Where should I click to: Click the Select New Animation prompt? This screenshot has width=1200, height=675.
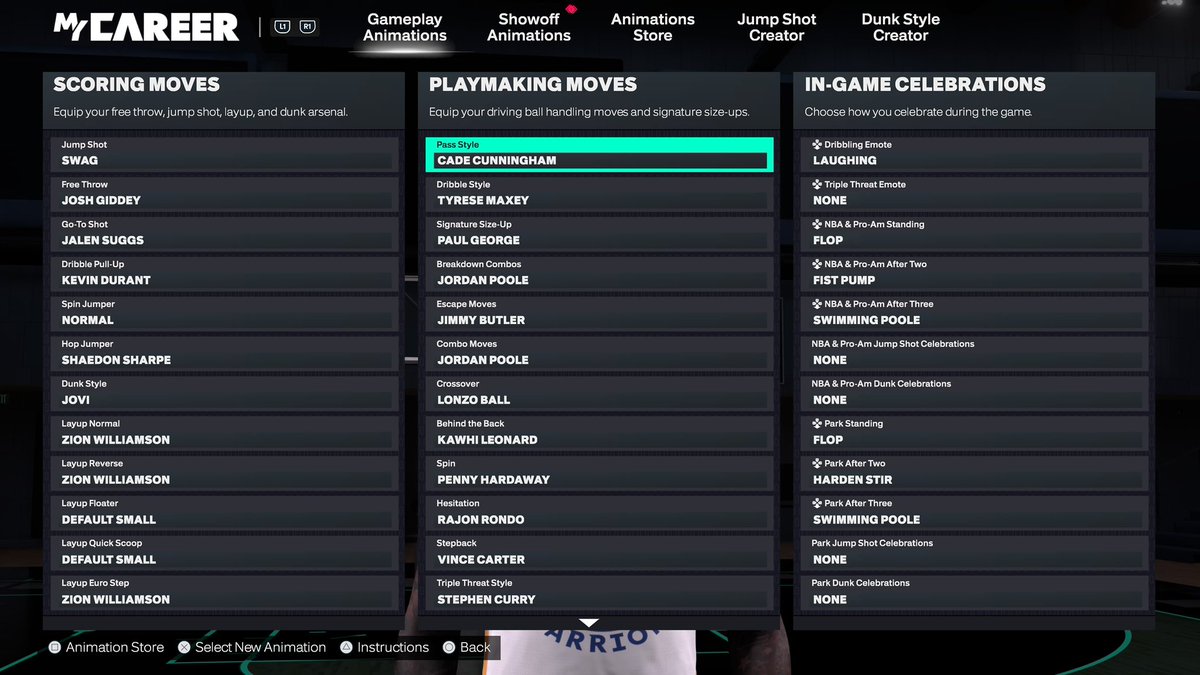pos(261,647)
